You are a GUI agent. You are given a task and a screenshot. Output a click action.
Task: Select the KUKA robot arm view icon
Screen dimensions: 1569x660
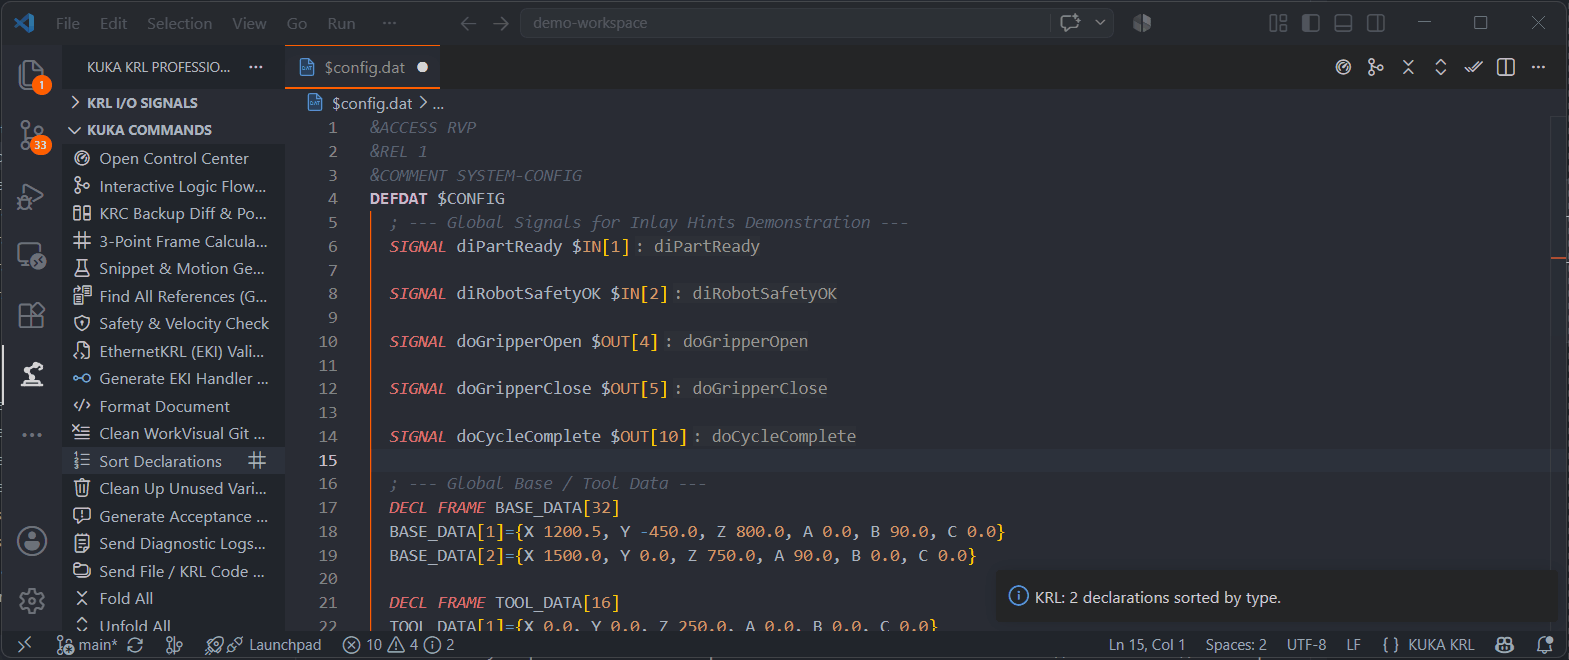click(32, 375)
